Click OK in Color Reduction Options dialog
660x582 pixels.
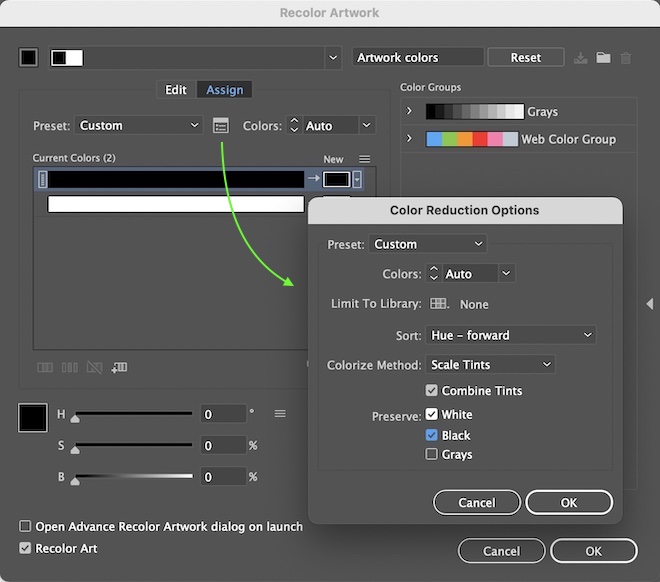[569, 503]
